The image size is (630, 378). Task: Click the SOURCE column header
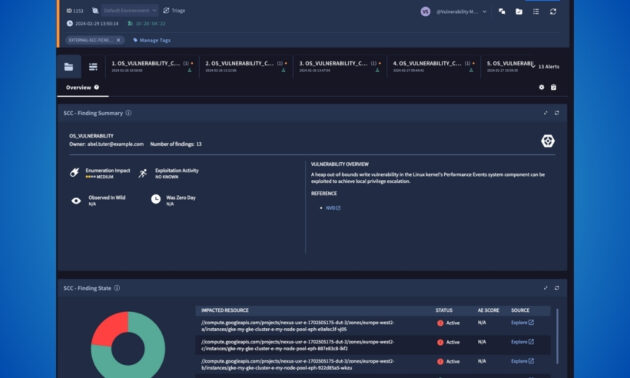[520, 311]
